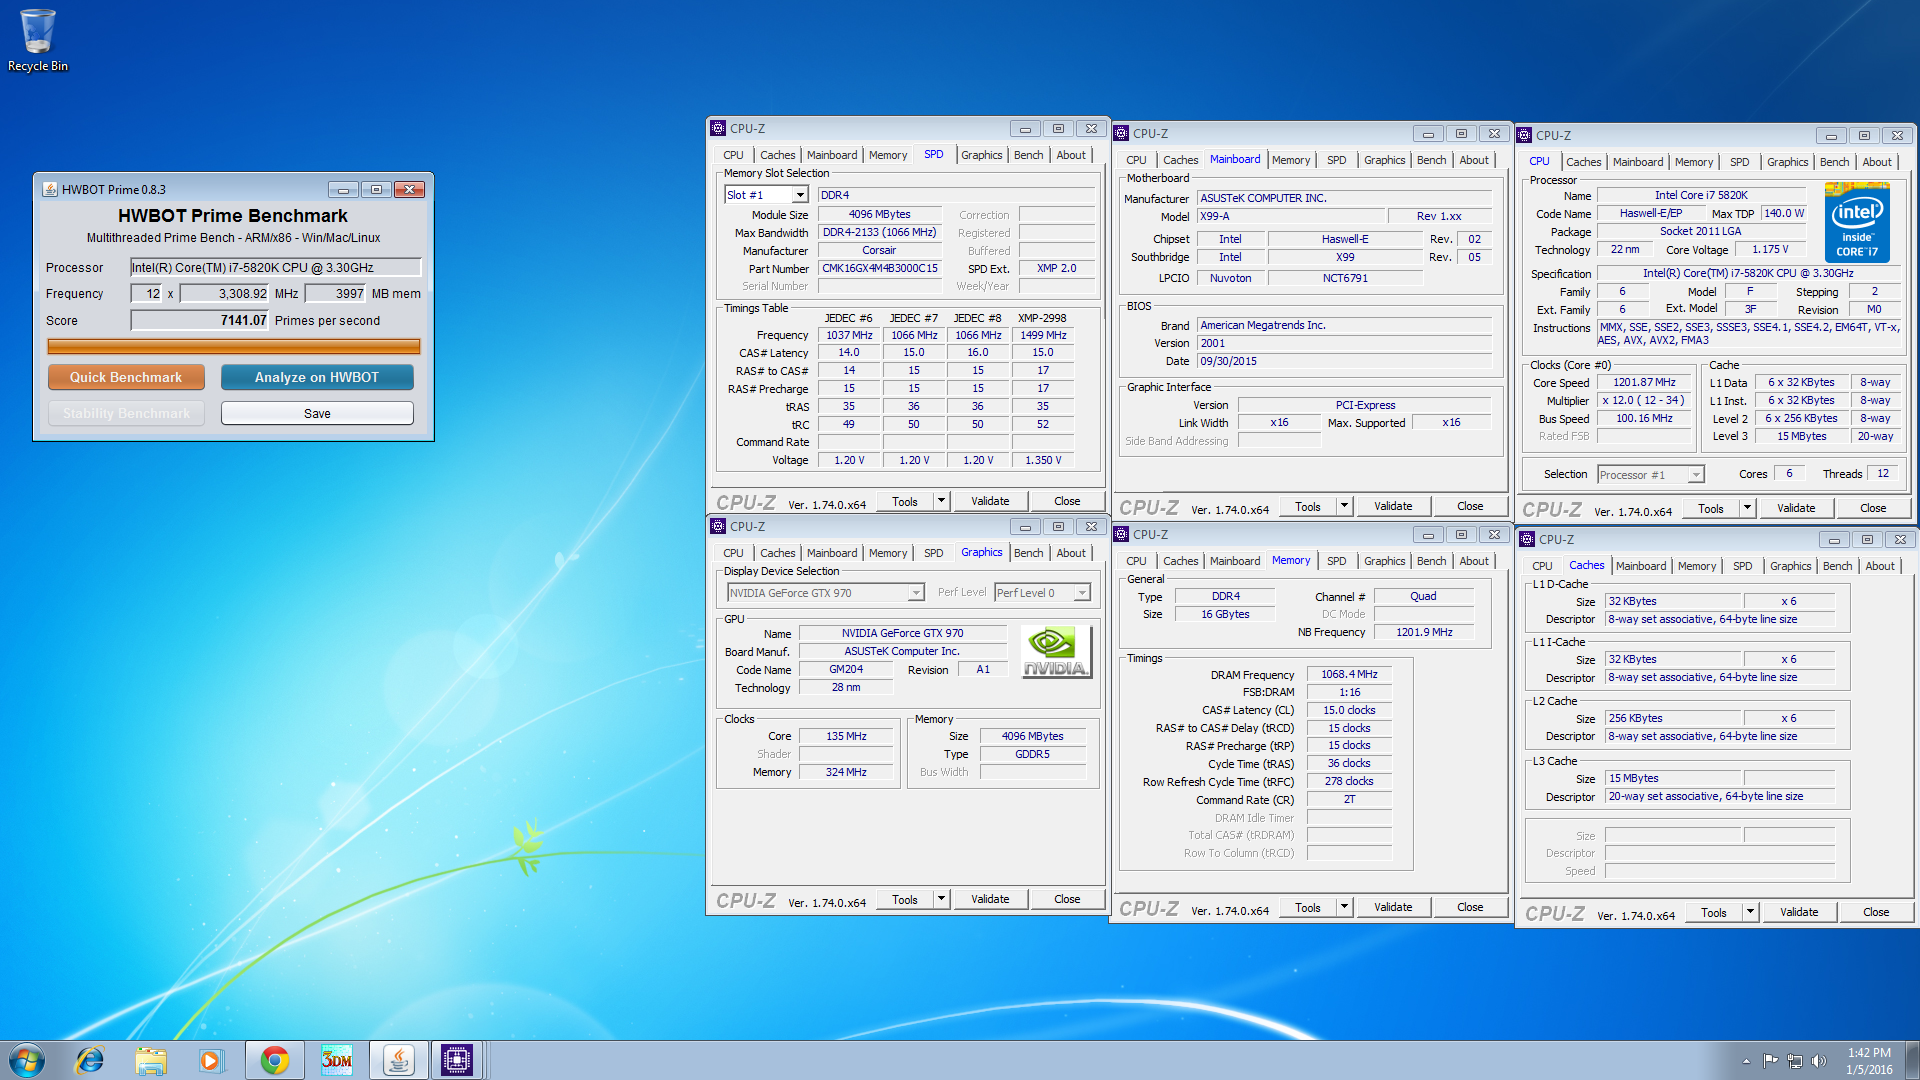Select Mainboard tab in the Caches window
The height and width of the screenshot is (1080, 1920).
(x=1641, y=566)
